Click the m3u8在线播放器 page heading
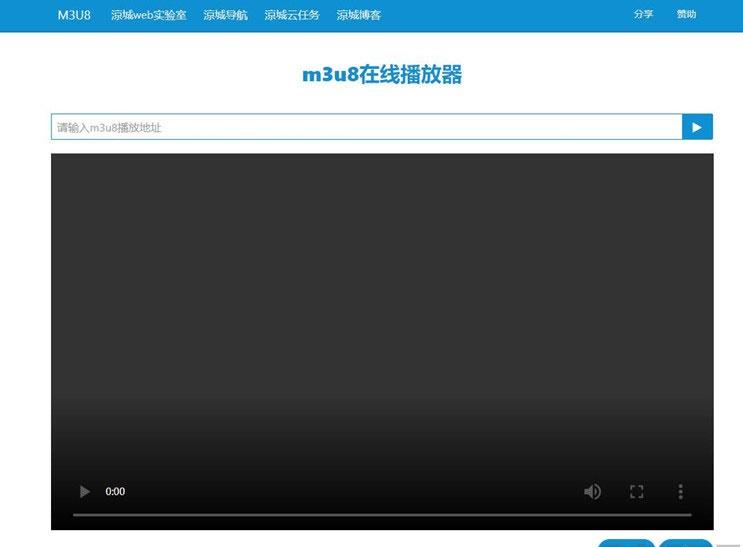Screen dimensions: 743x547 [x=382, y=74]
